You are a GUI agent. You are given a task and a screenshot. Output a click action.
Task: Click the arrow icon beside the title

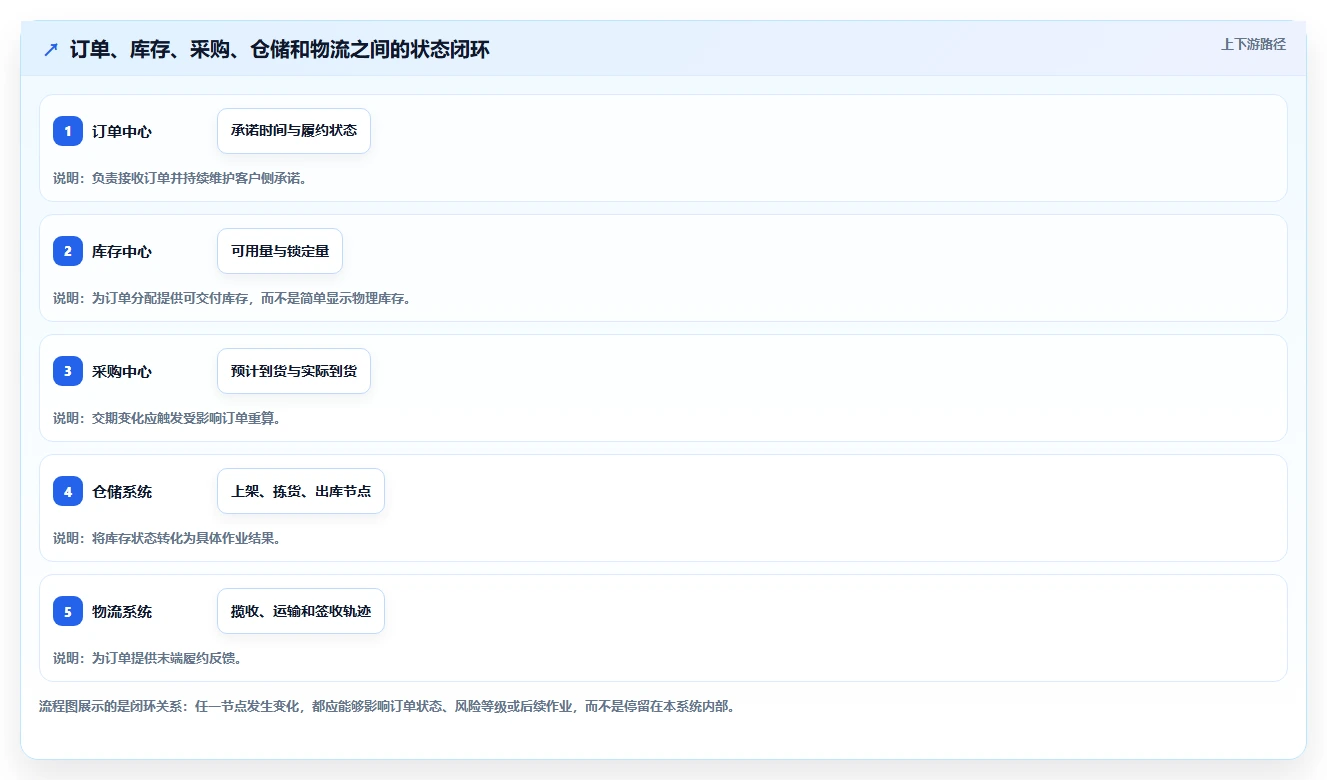coord(51,49)
